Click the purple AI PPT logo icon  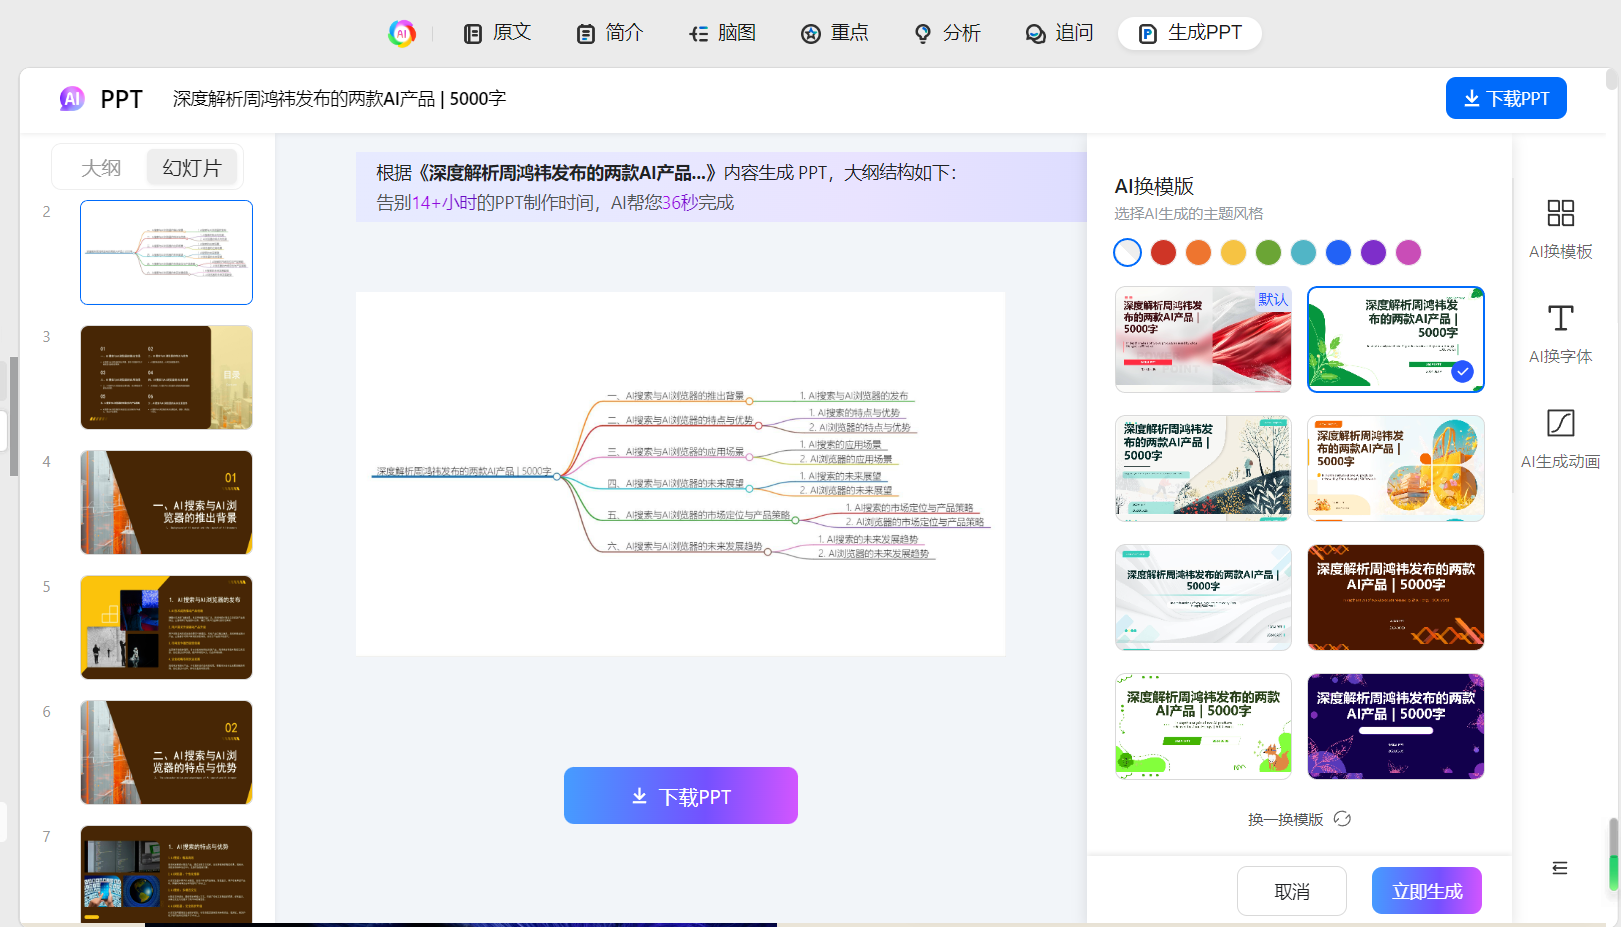72,98
